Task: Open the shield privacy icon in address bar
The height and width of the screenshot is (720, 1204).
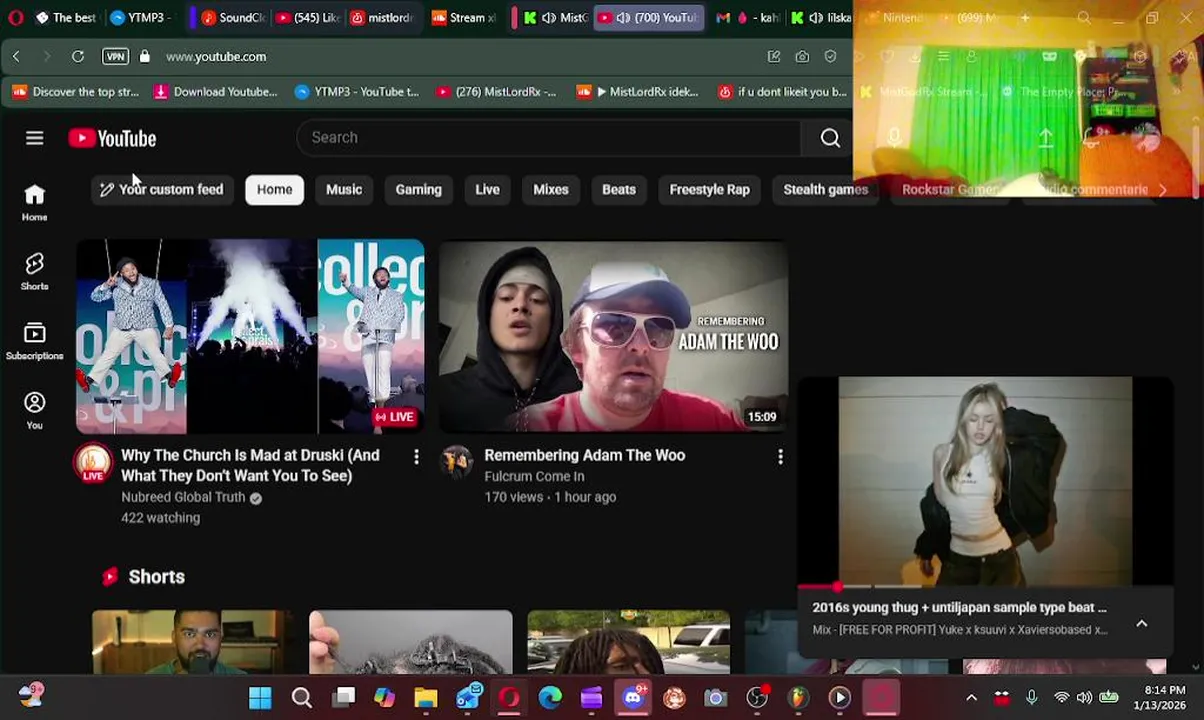Action: pyautogui.click(x=830, y=57)
